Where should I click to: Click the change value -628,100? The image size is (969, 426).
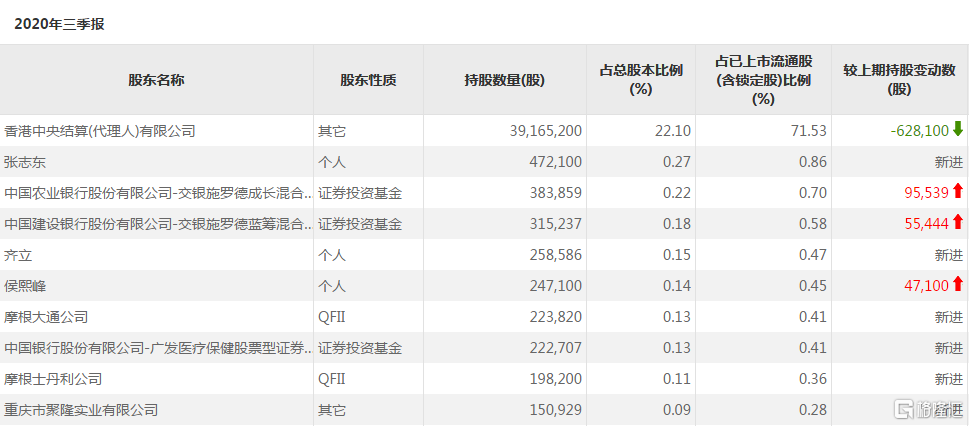[920, 131]
